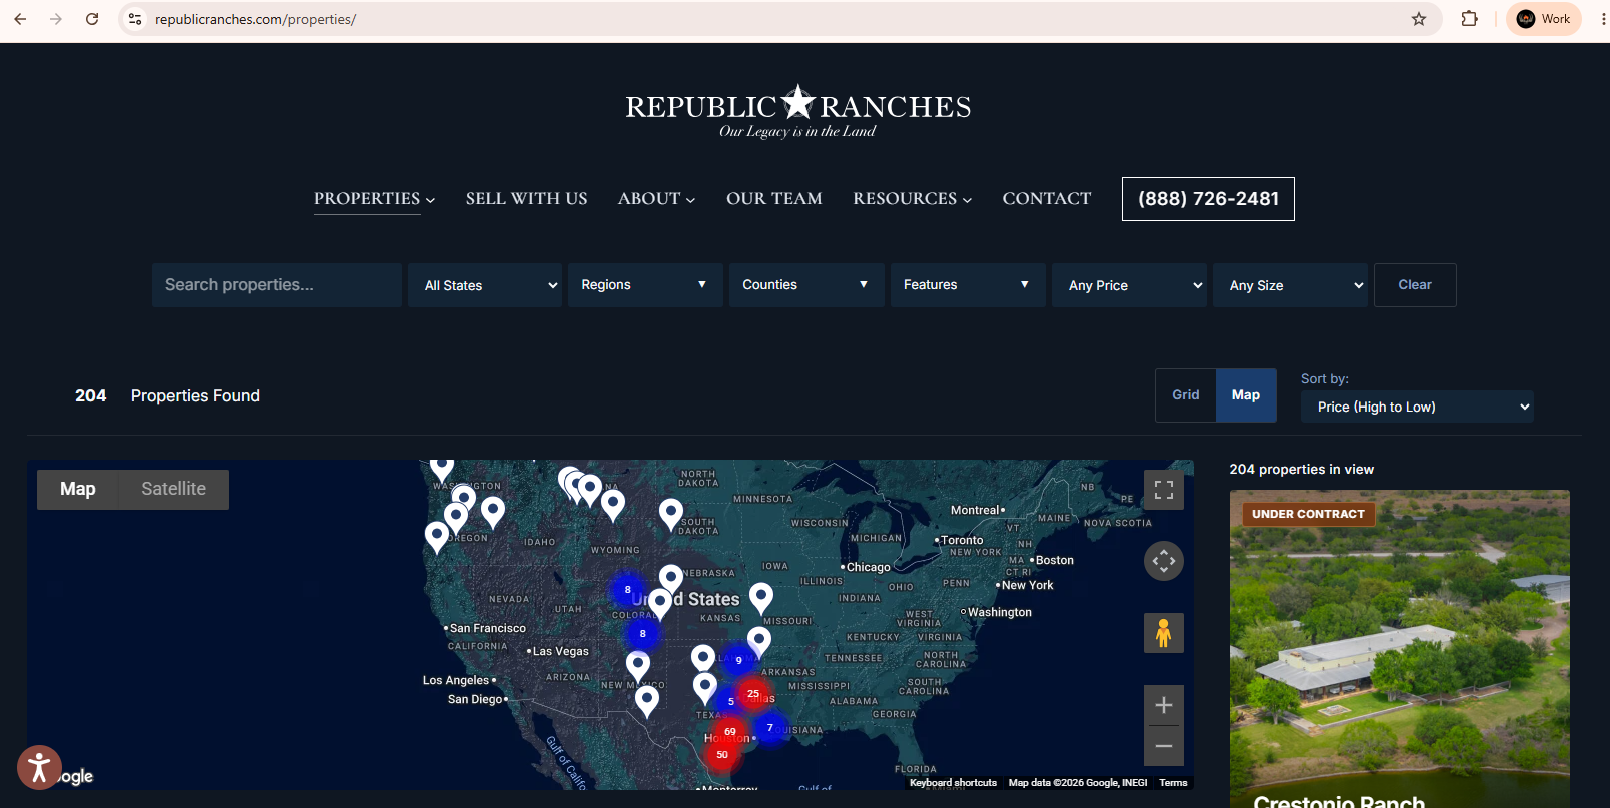Click the (888) 726-2481 phone button

point(1208,199)
